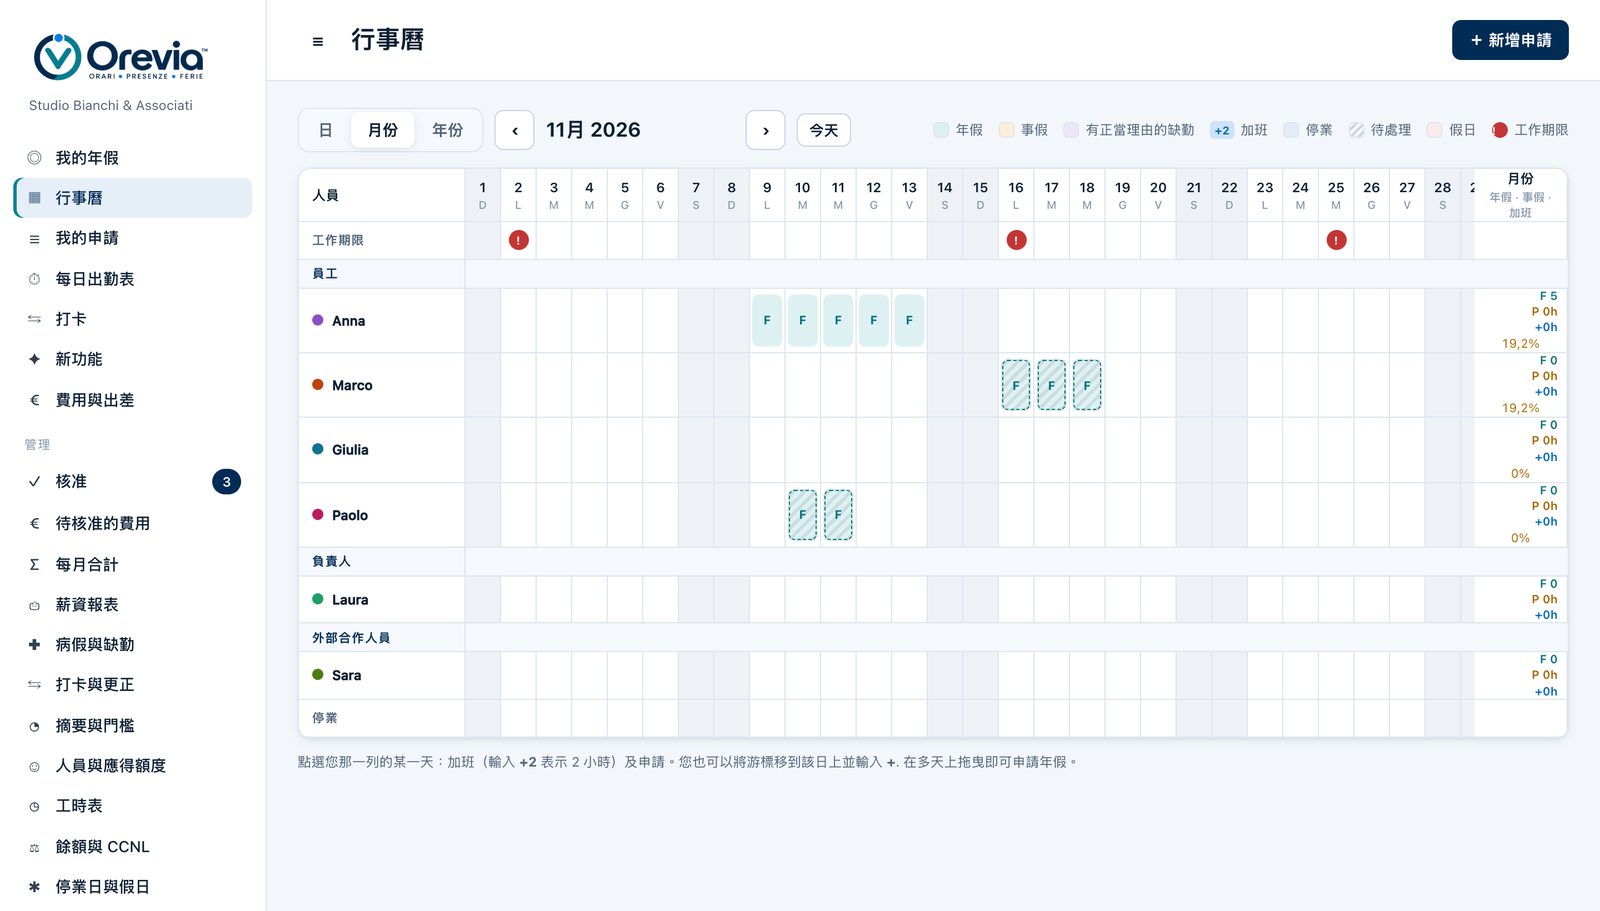Viewport: 1600px width, 911px height.
Task: Open 我的申請 in the sidebar
Action: pyautogui.click(x=133, y=238)
